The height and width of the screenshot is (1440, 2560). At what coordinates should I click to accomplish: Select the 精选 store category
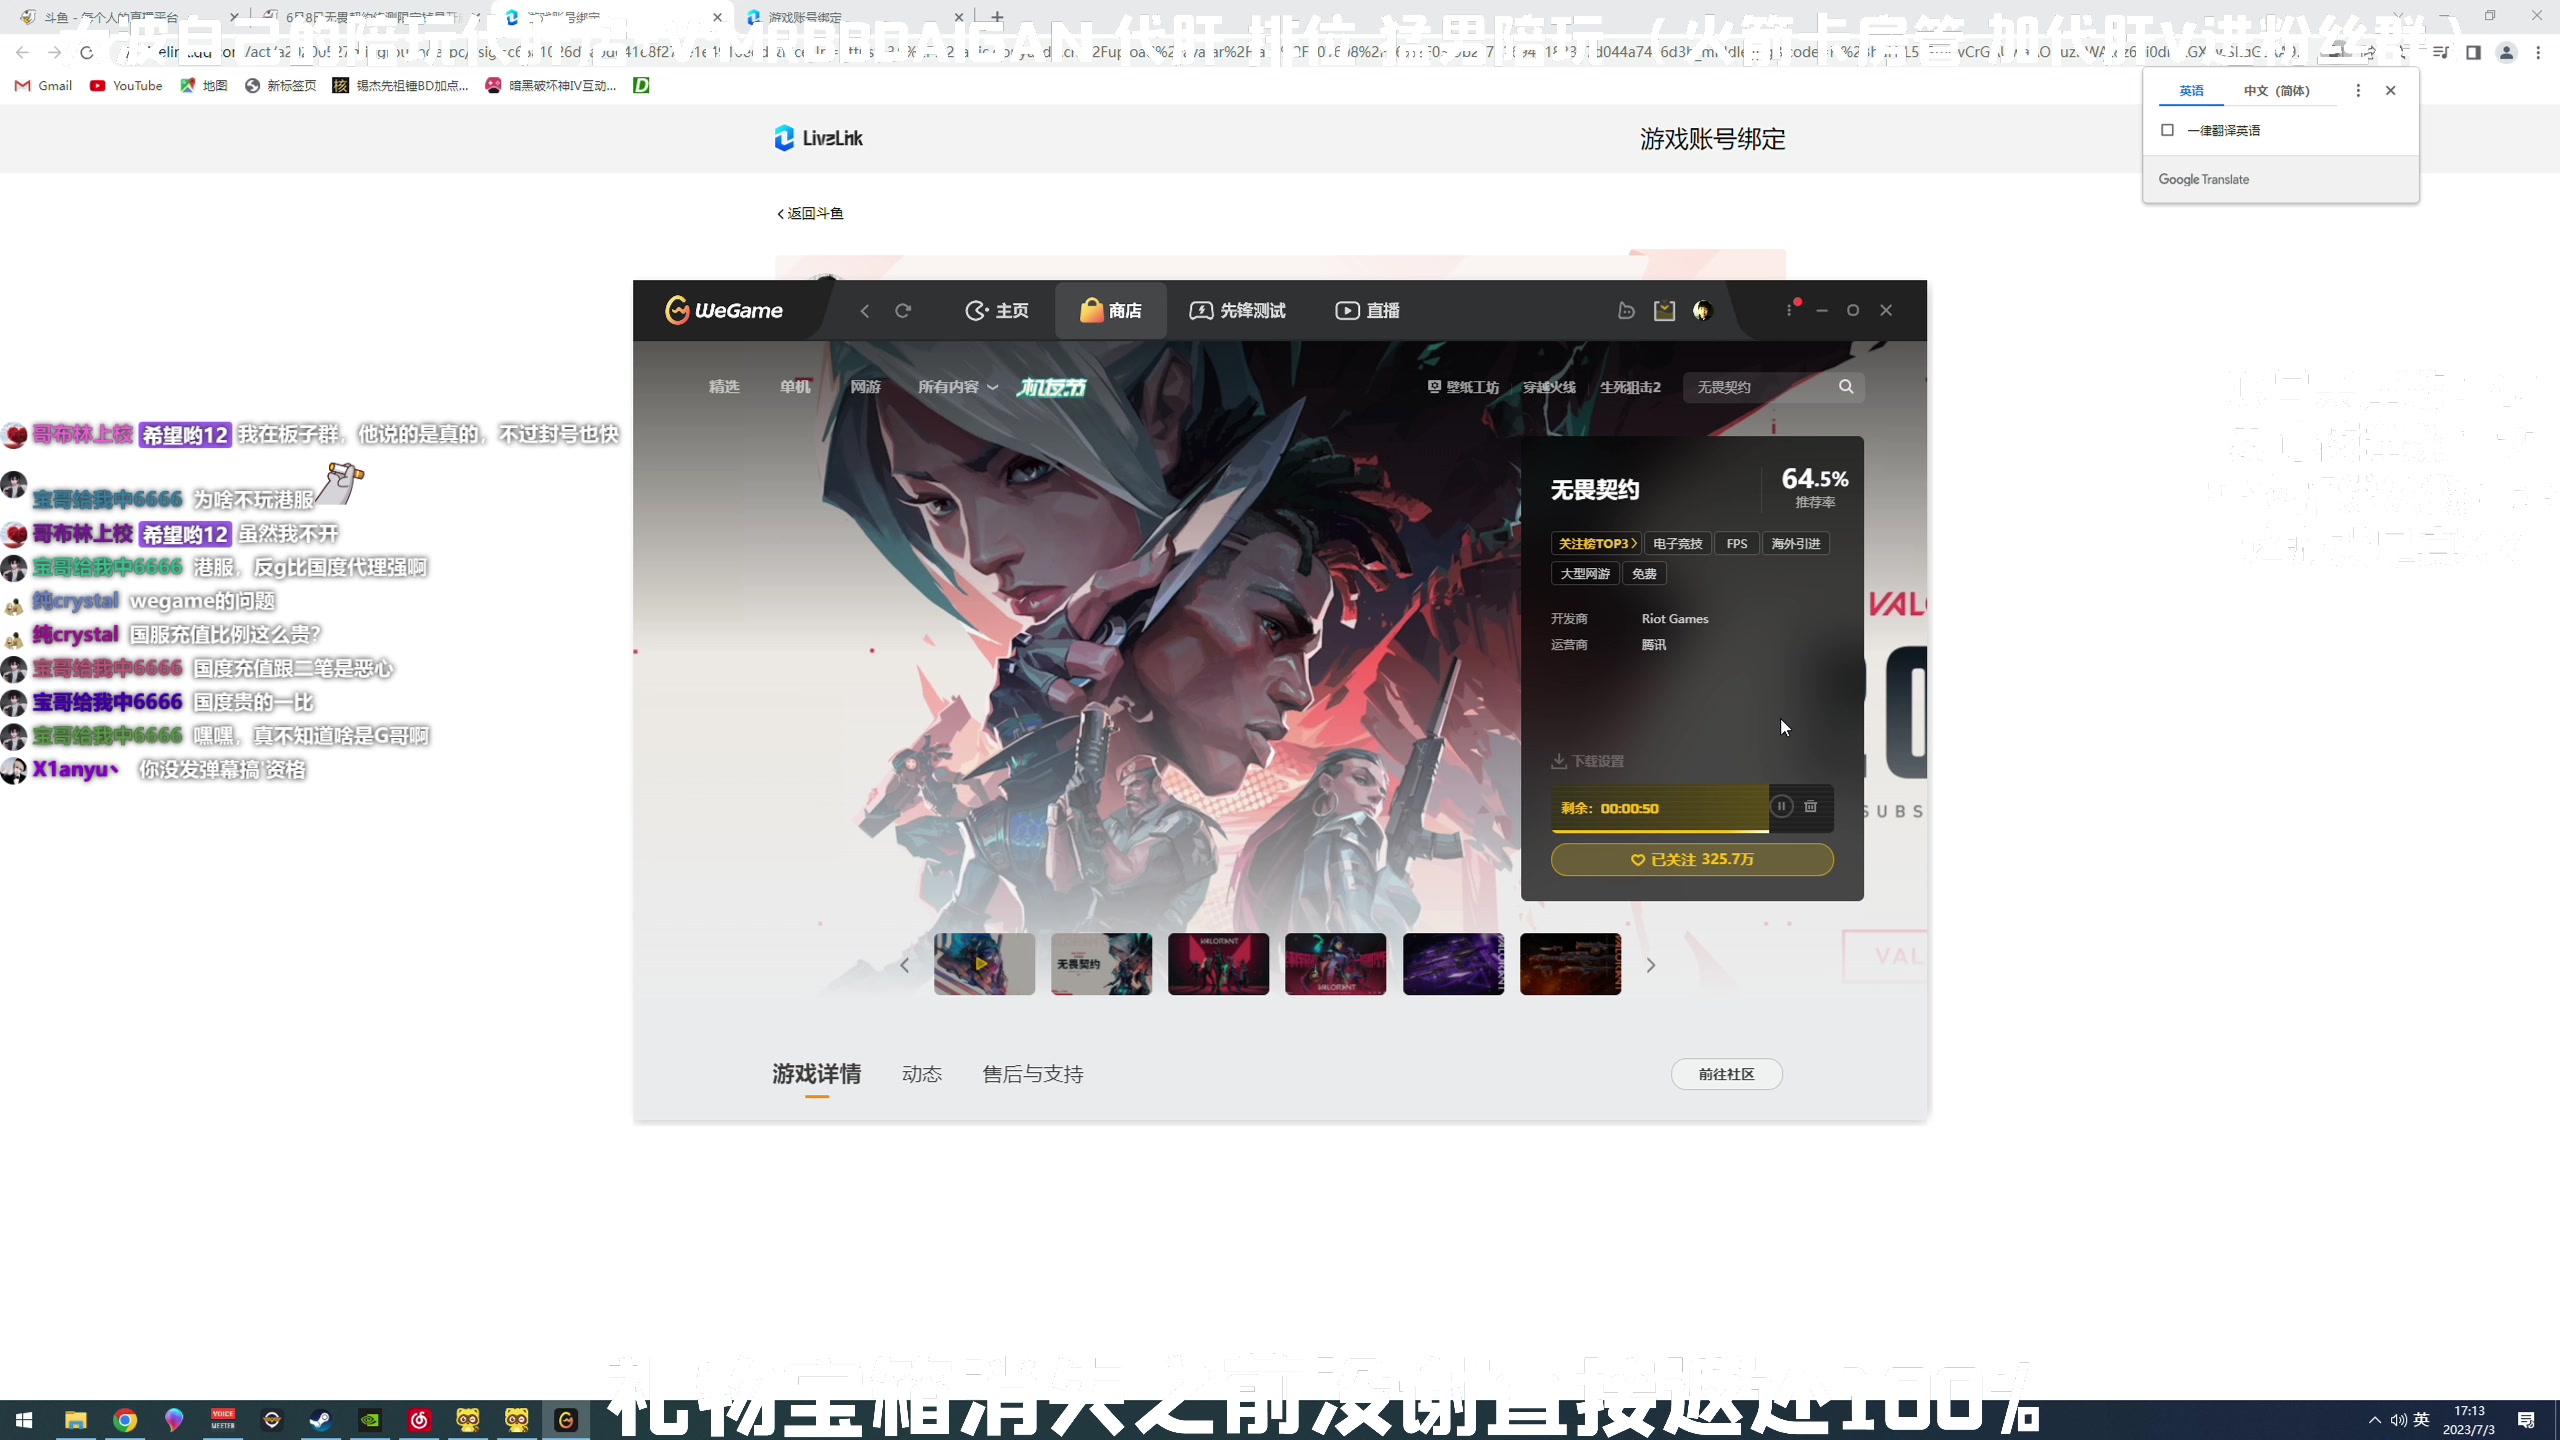(x=724, y=387)
